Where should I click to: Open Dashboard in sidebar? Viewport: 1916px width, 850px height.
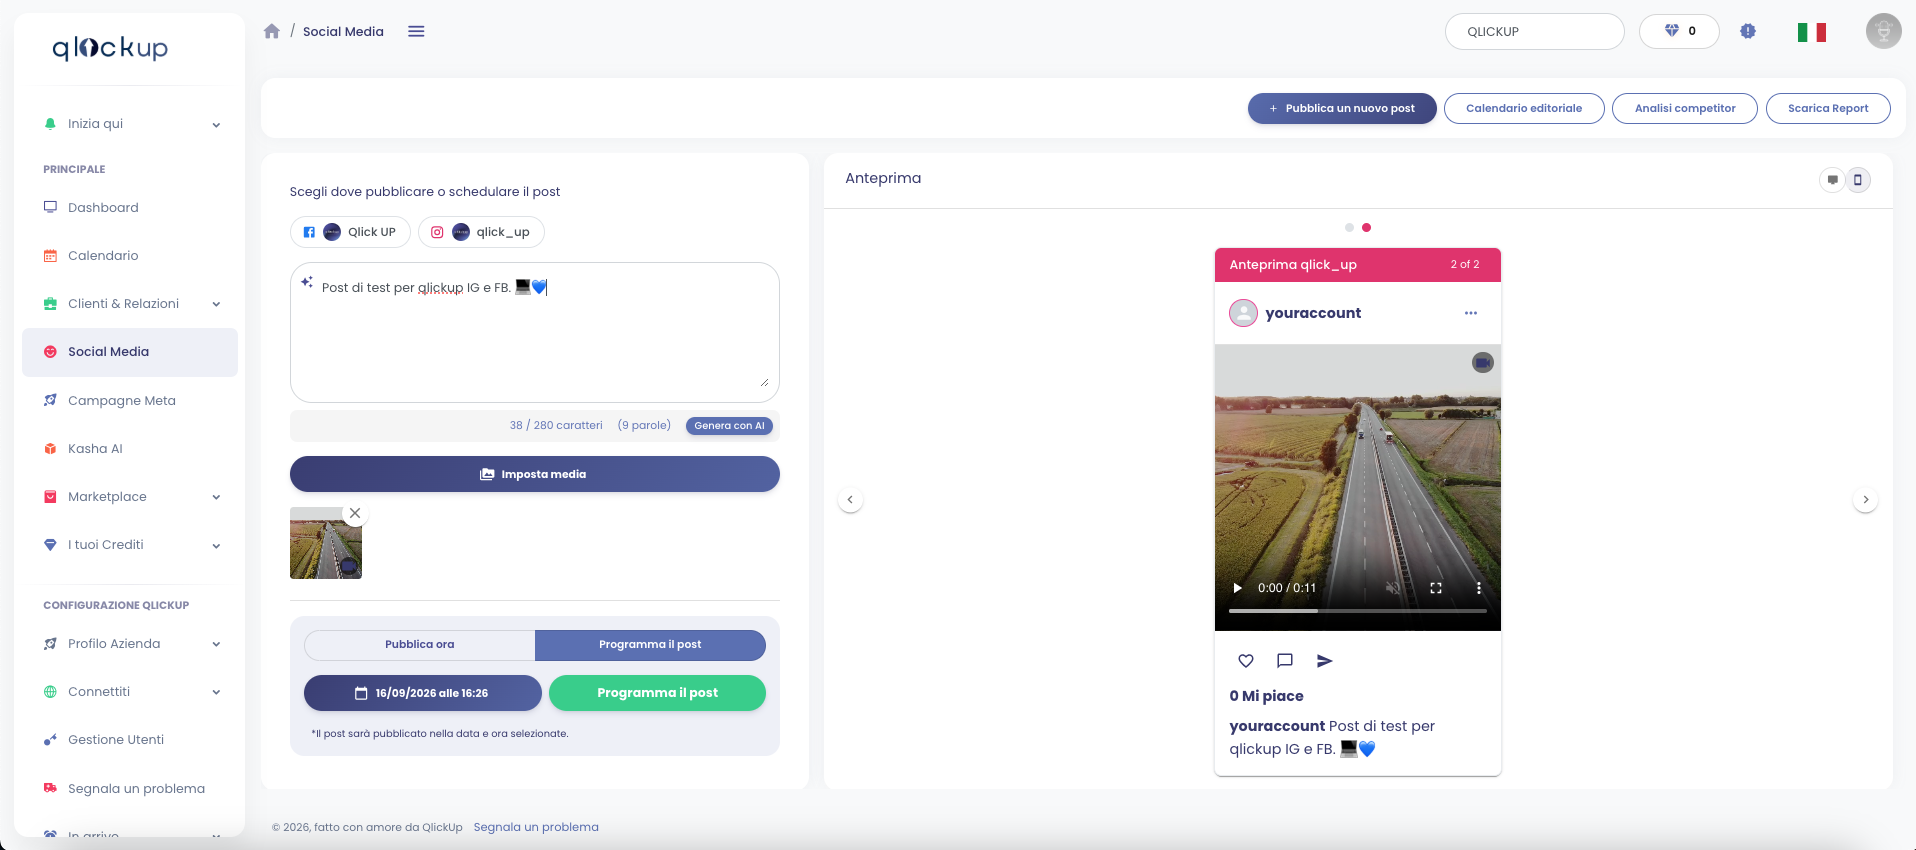(x=130, y=208)
